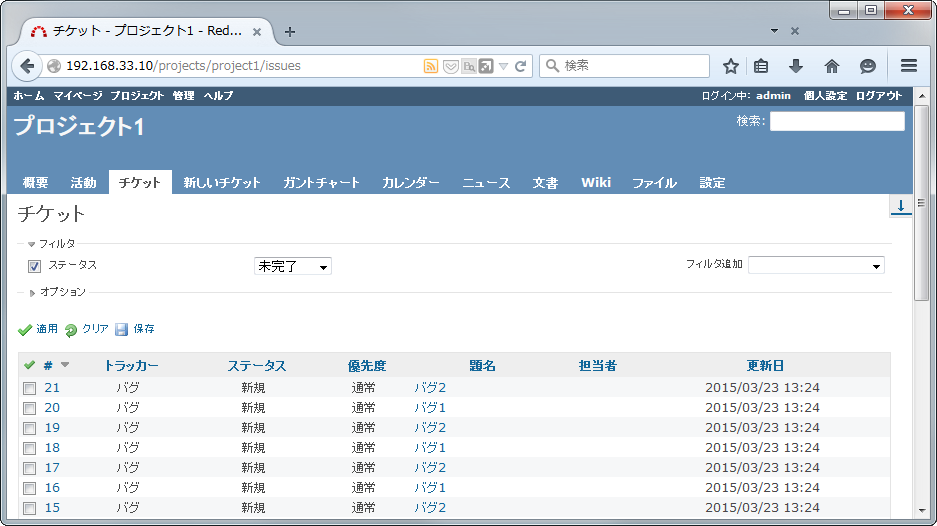Image resolution: width=937 pixels, height=526 pixels.
Task: Open the ニュース tab
Action: (486, 182)
